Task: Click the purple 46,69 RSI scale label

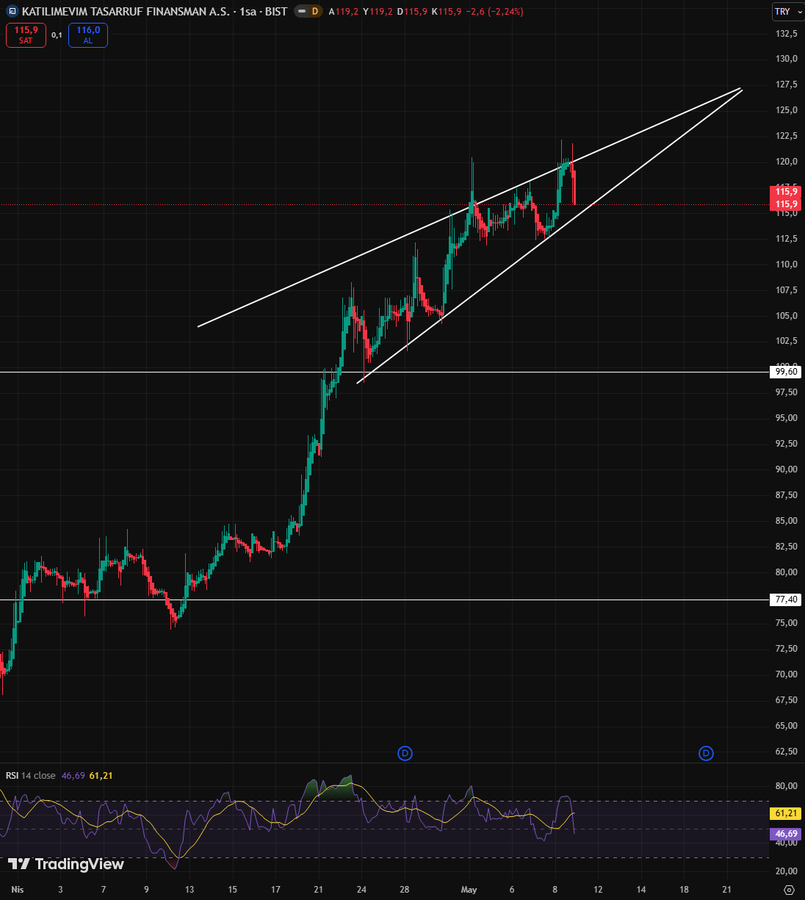Action: (x=785, y=833)
